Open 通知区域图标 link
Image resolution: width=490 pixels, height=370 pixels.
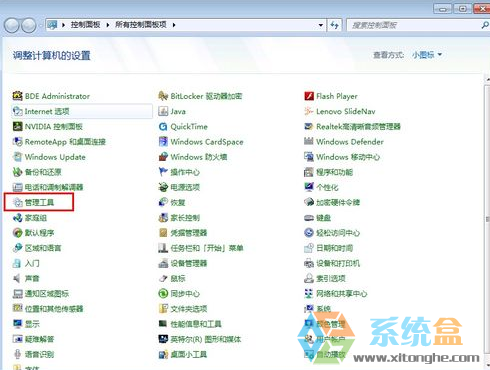[x=47, y=294]
